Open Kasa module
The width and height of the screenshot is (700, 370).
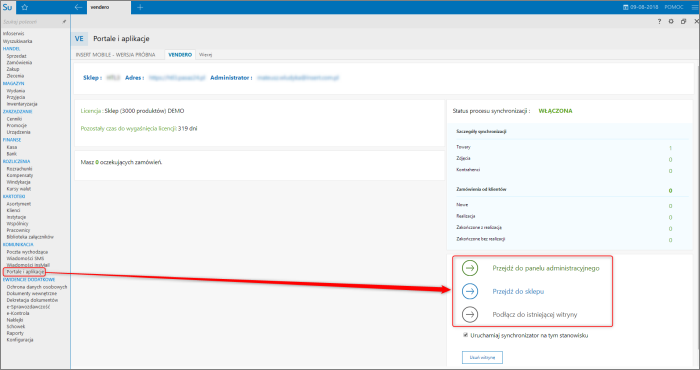tap(12, 147)
